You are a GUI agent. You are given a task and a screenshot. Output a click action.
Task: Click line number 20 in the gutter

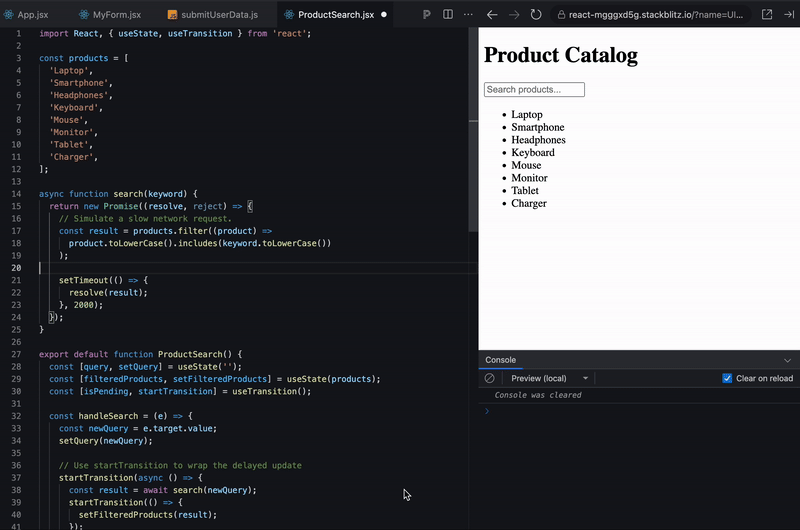coord(16,268)
